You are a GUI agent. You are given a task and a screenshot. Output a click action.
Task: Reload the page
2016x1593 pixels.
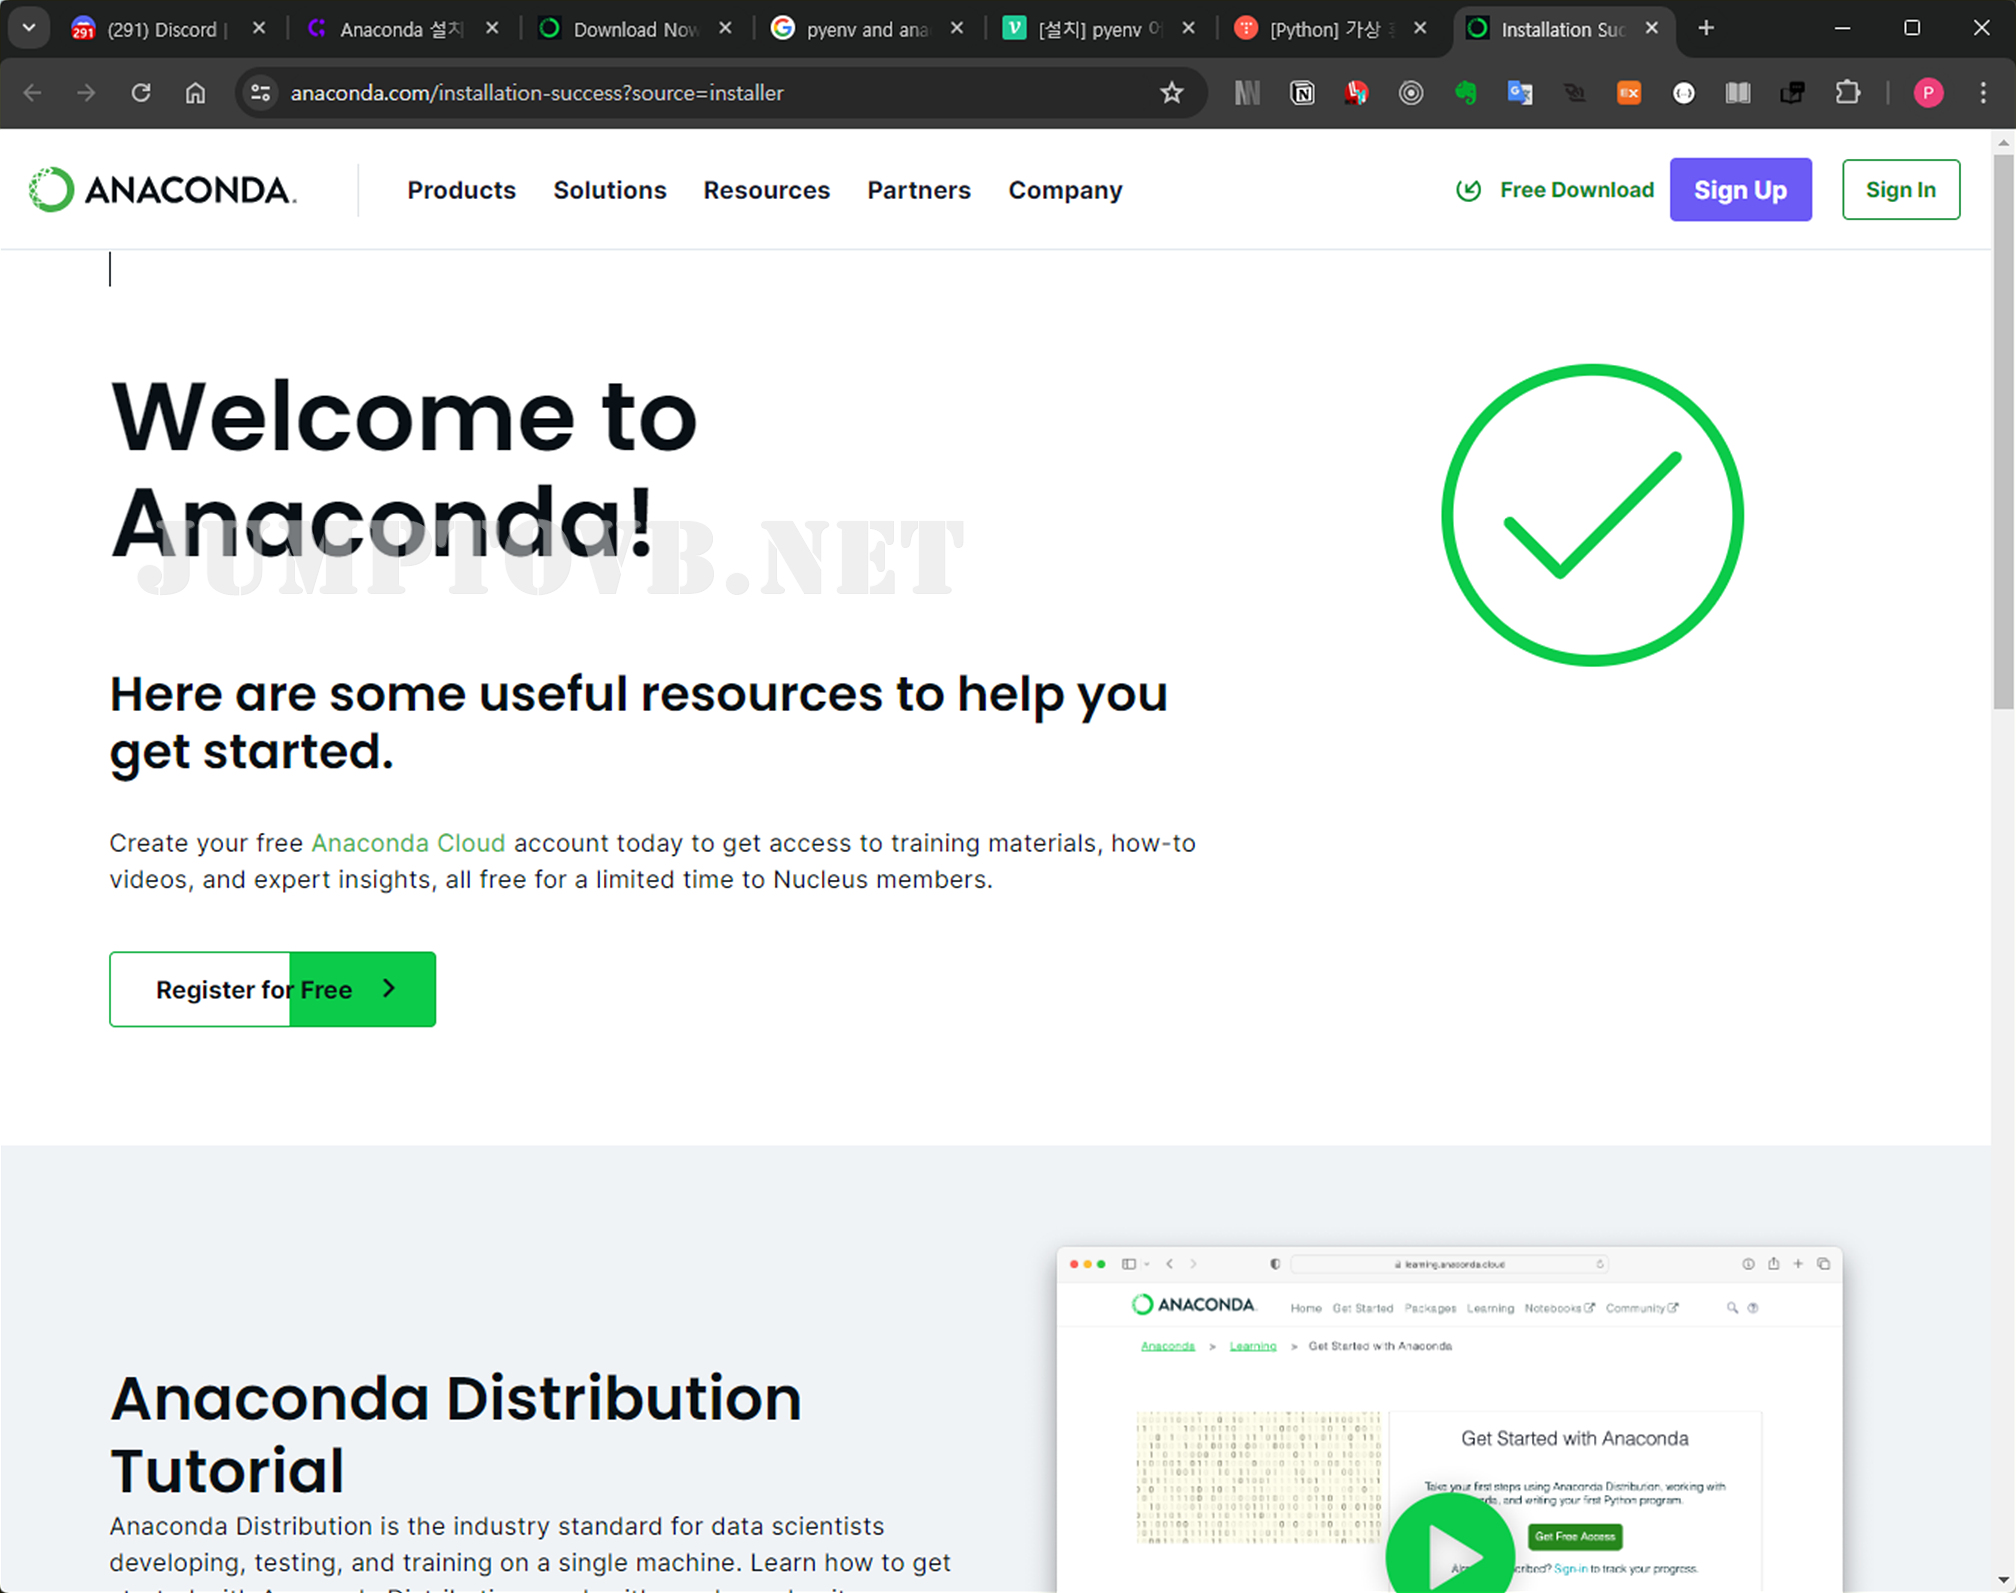[x=141, y=93]
